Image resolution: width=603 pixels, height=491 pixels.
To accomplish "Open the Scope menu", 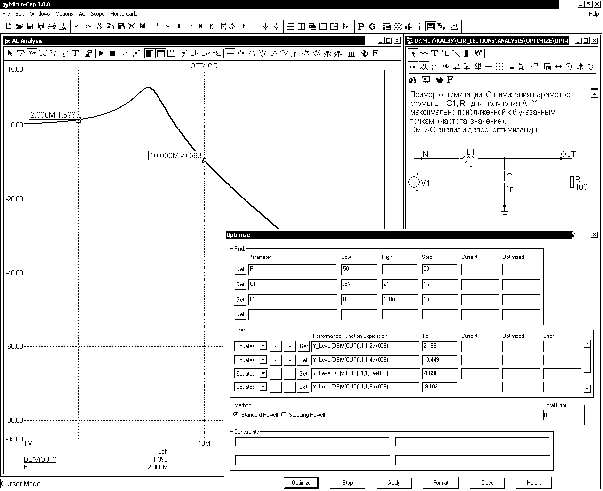I will pos(97,14).
